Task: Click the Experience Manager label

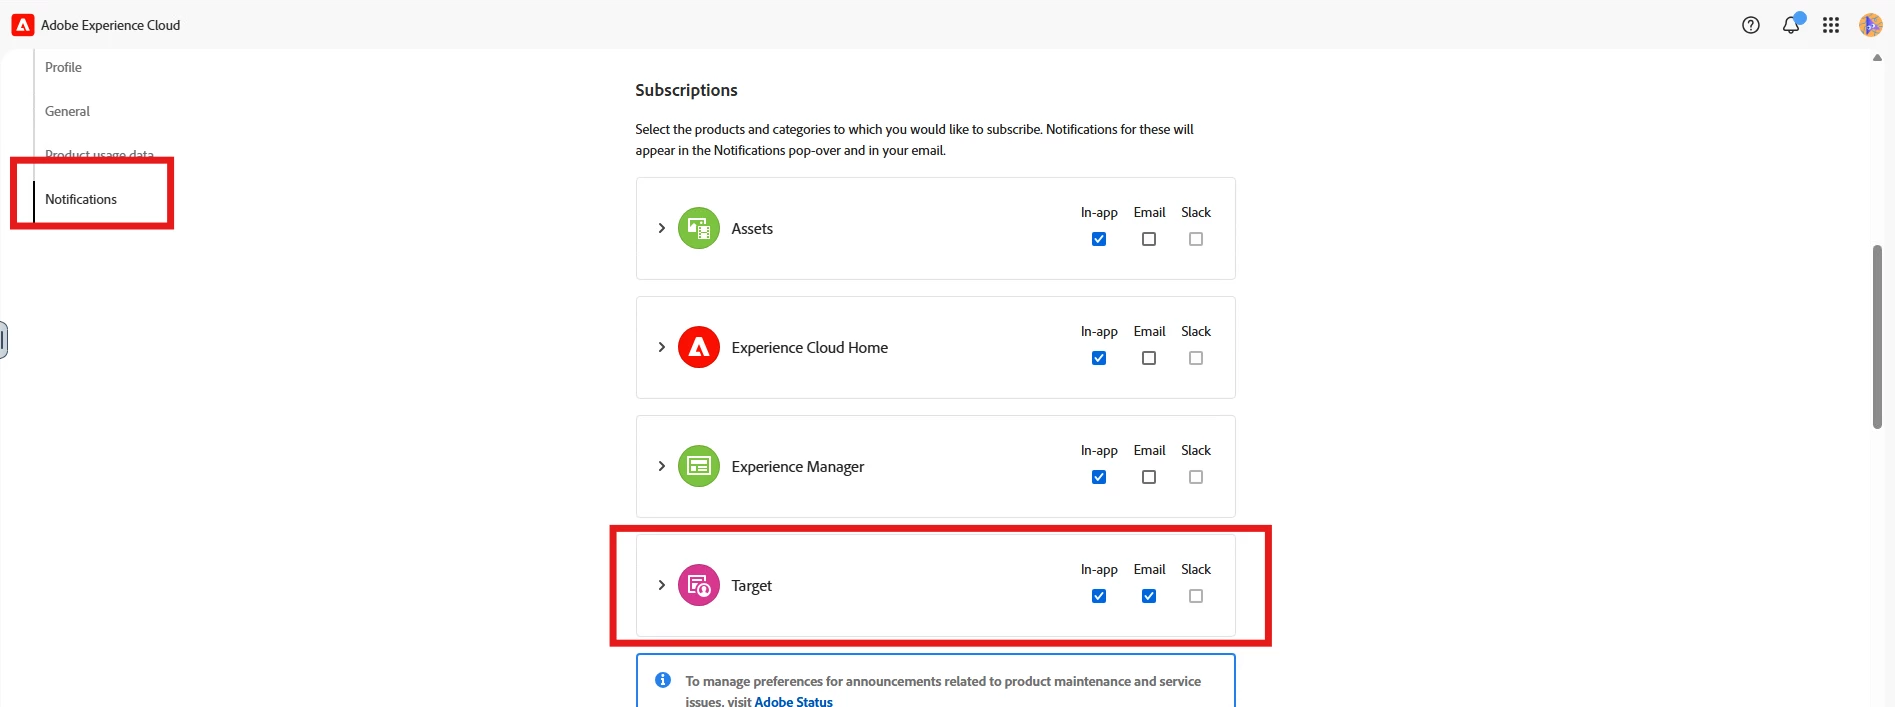Action: pyautogui.click(x=797, y=466)
